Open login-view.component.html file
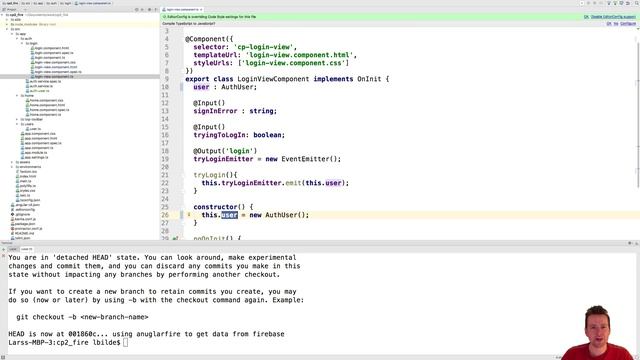640x360 pixels. point(54,67)
